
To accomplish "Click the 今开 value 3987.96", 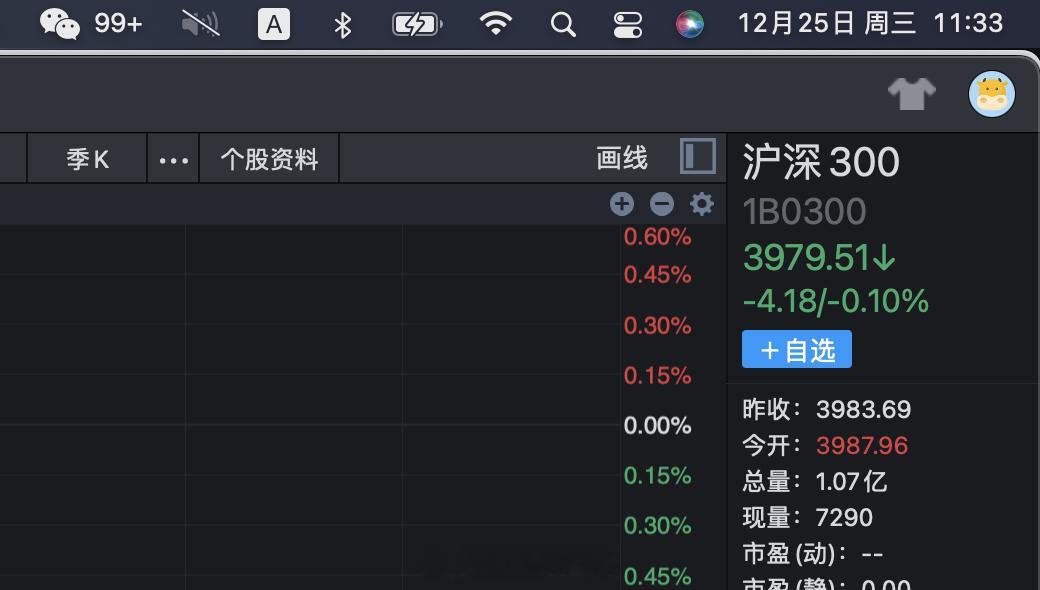I will pyautogui.click(x=862, y=445).
